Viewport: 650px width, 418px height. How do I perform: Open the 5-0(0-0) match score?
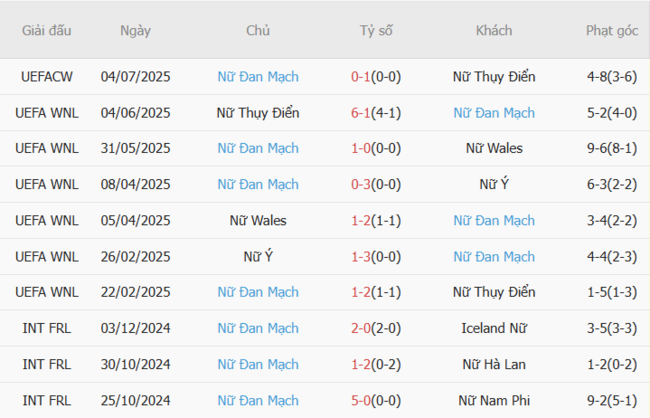pyautogui.click(x=376, y=400)
